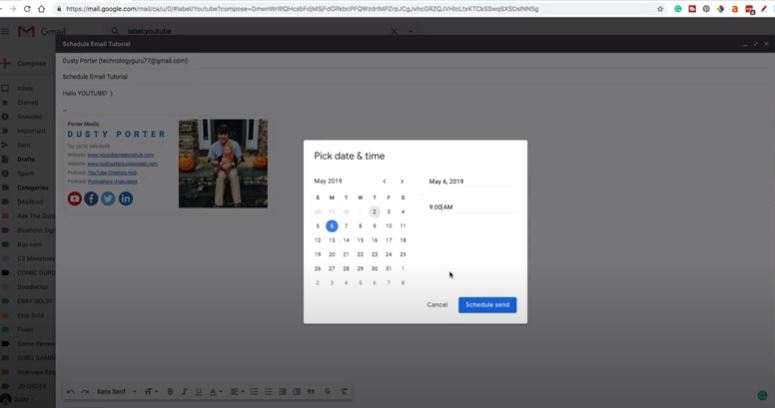Open the Inbox folder

tap(25, 88)
